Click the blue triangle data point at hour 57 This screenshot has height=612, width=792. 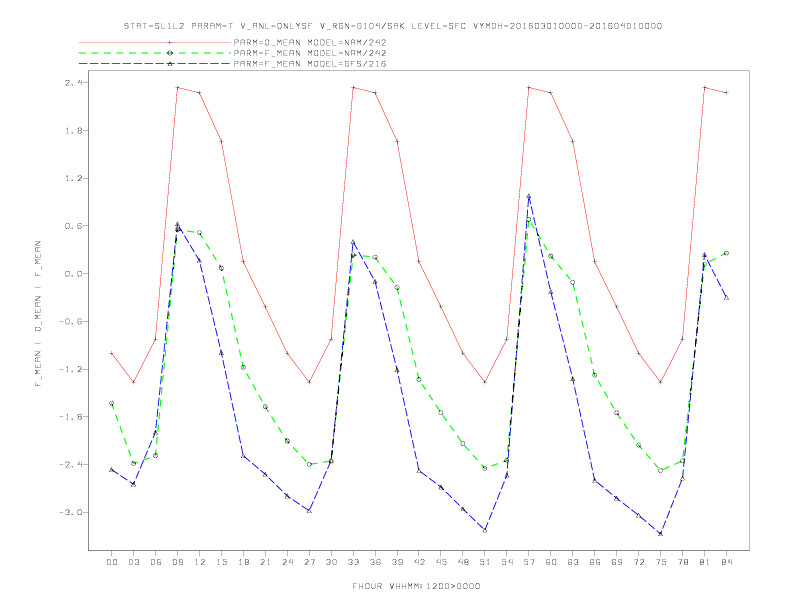(x=529, y=196)
